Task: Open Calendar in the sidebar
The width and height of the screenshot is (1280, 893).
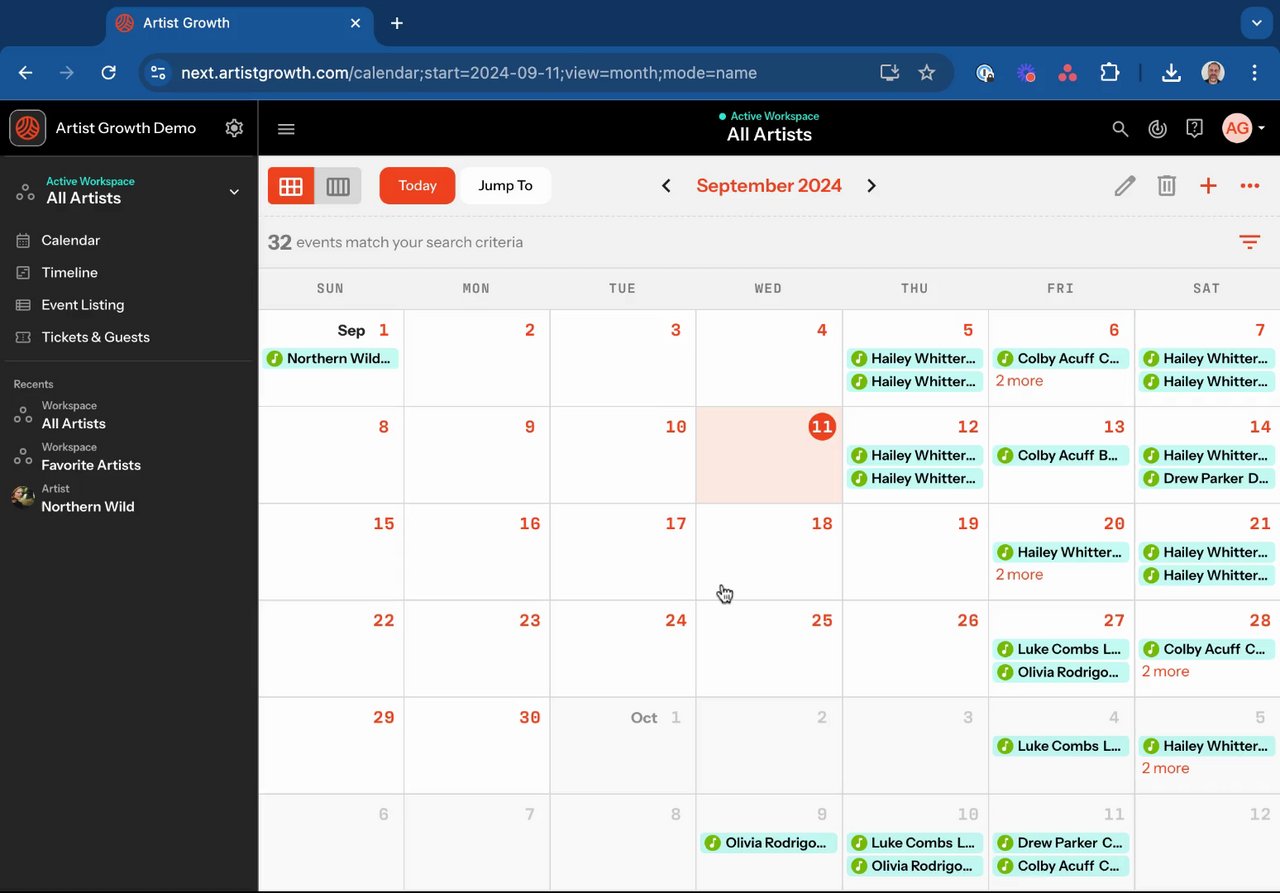Action: pyautogui.click(x=70, y=240)
